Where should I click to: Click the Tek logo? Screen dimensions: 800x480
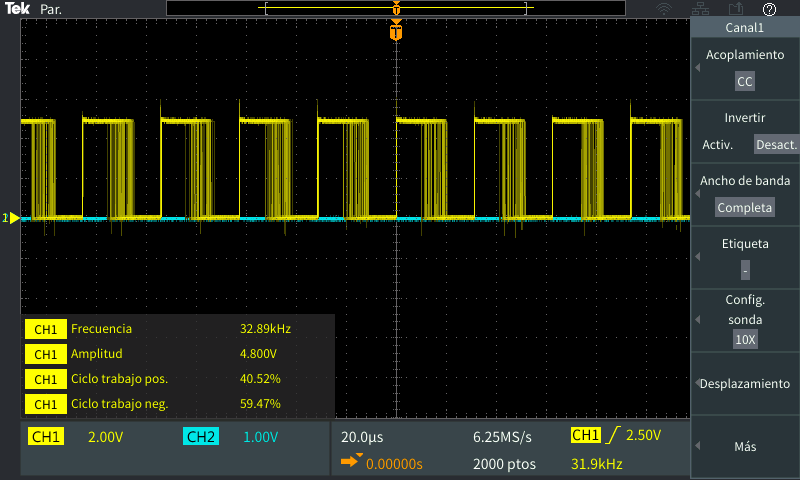17,9
